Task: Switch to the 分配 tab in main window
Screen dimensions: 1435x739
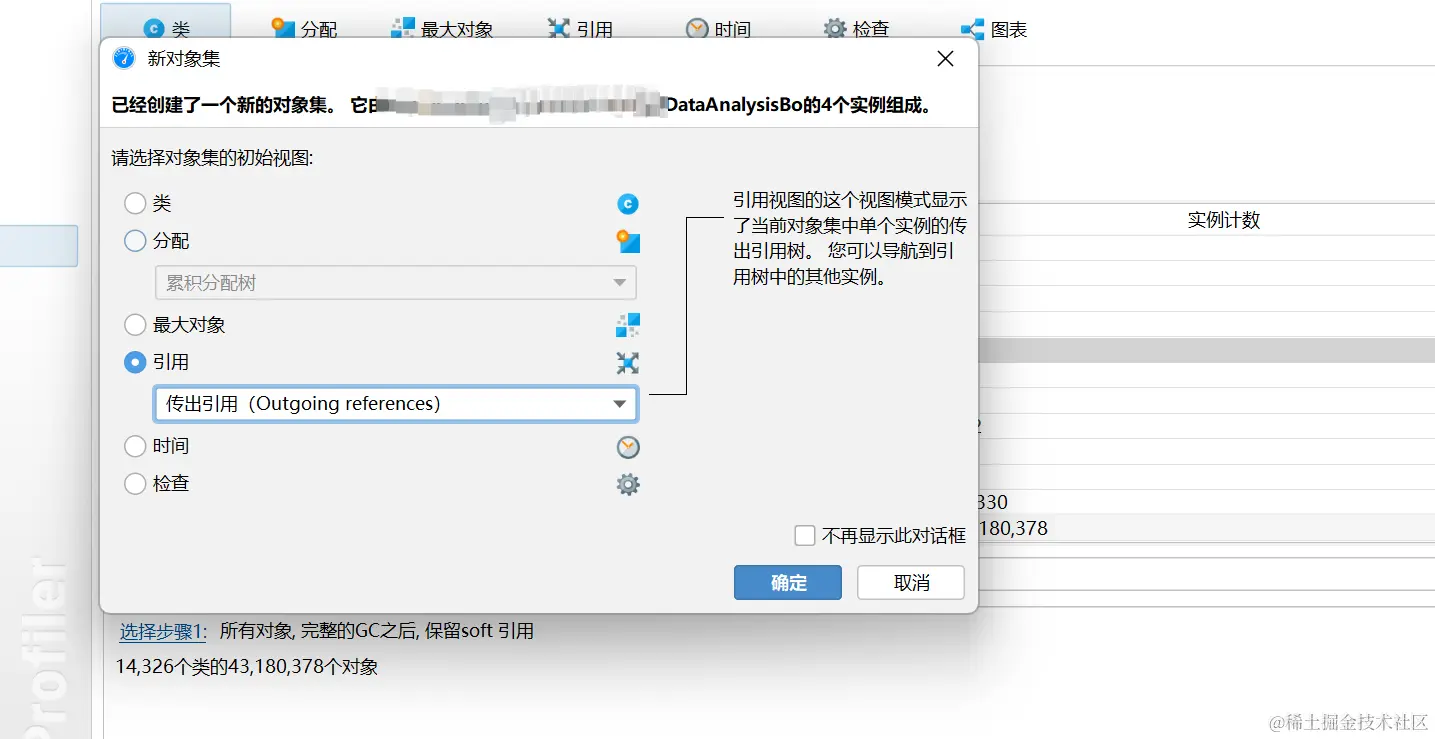Action: point(305,29)
